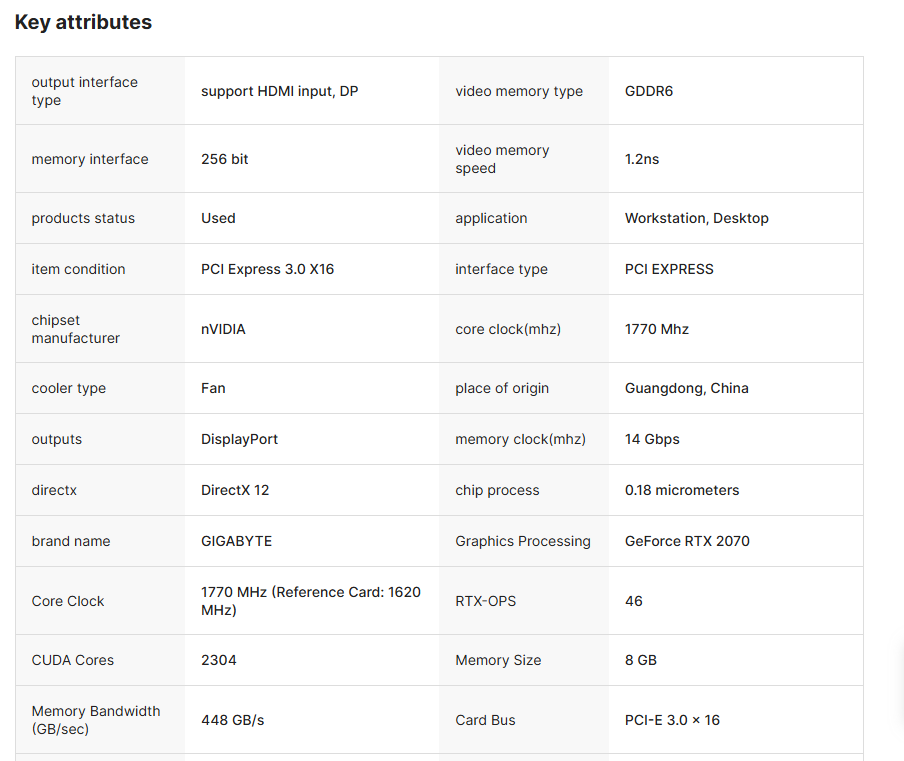Click the "256 bit" value
Image resolution: width=904 pixels, height=761 pixels.
[x=224, y=159]
